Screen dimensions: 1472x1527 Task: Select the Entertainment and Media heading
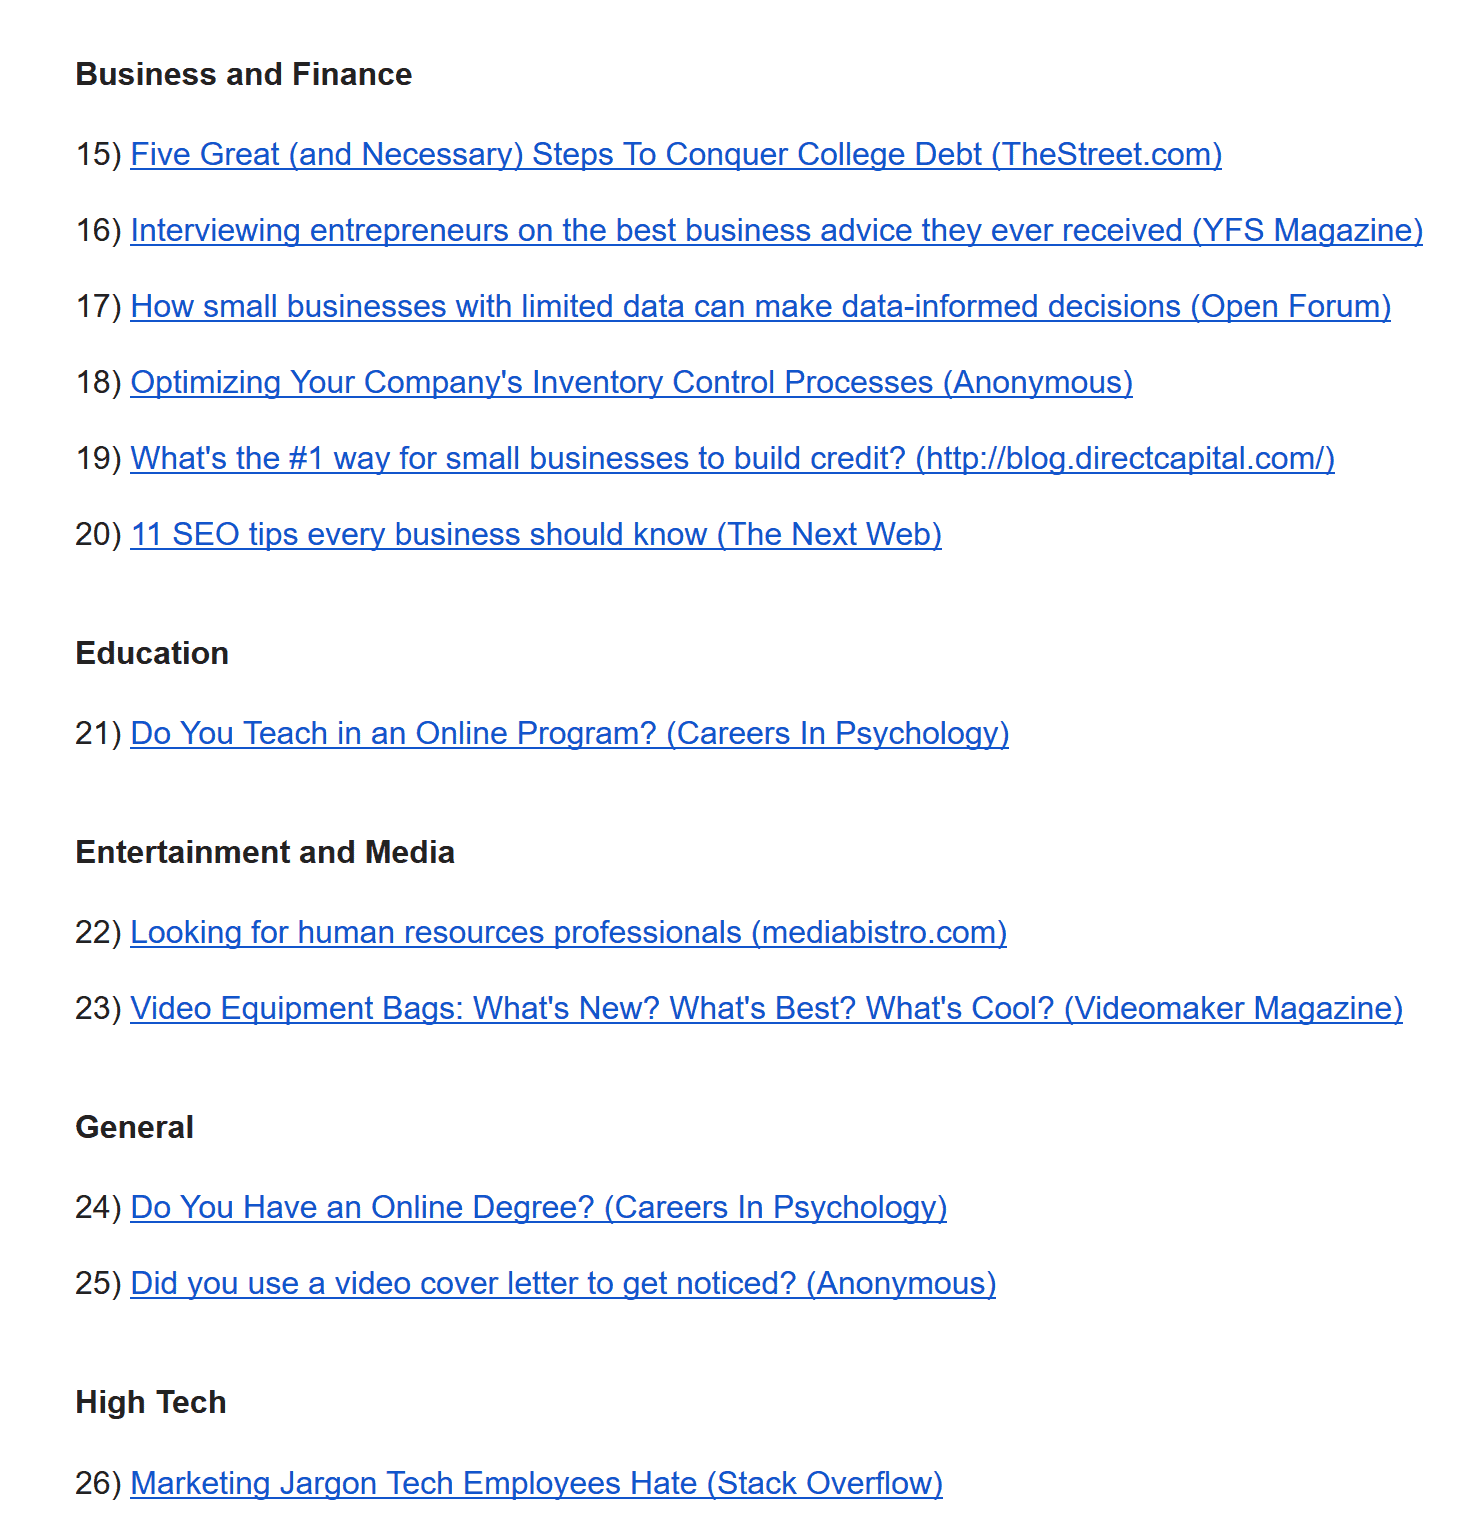265,853
